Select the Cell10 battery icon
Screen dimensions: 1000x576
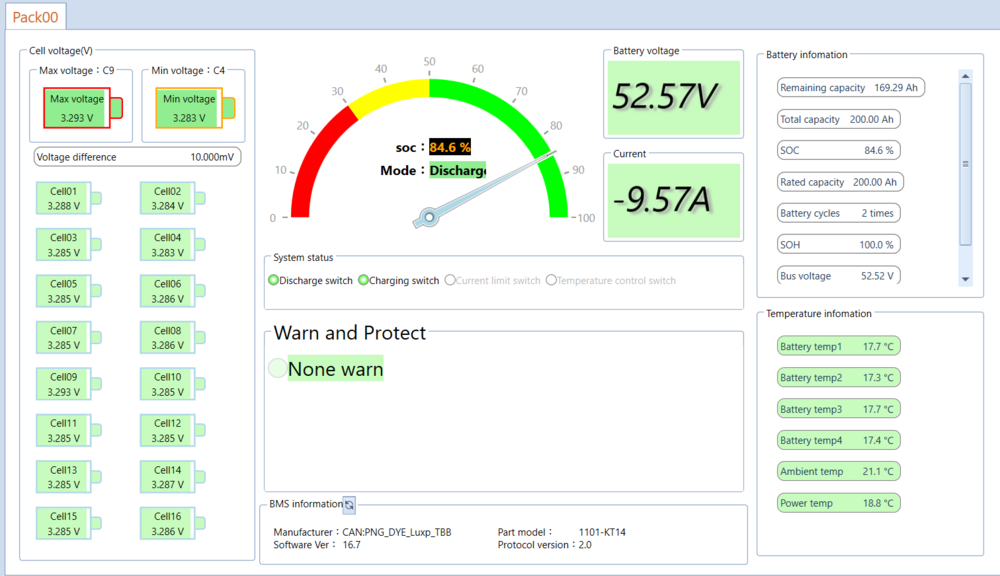pos(172,385)
